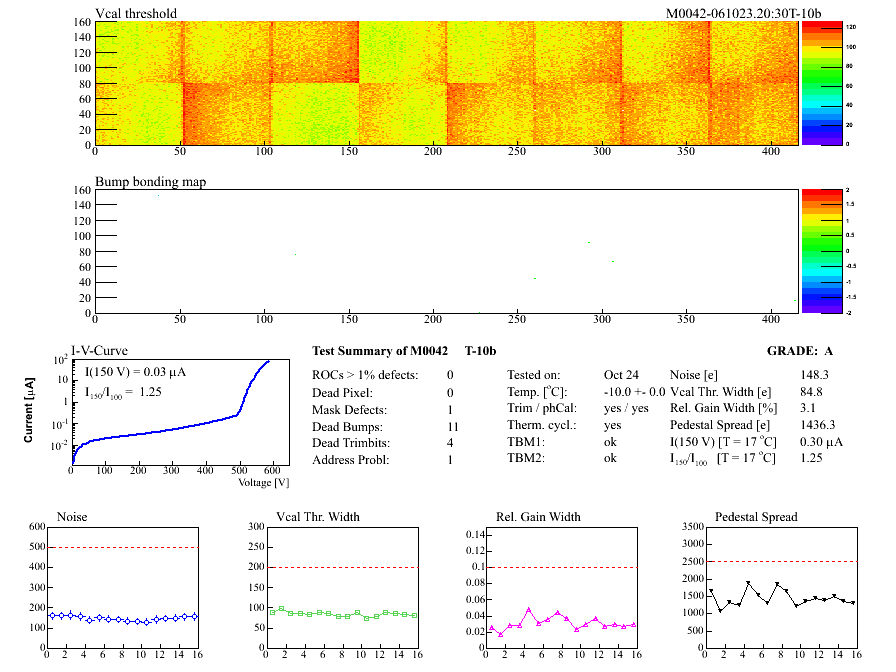Select the "ROCs > 1% defects:" label
This screenshot has width=896, height=672.
click(365, 375)
